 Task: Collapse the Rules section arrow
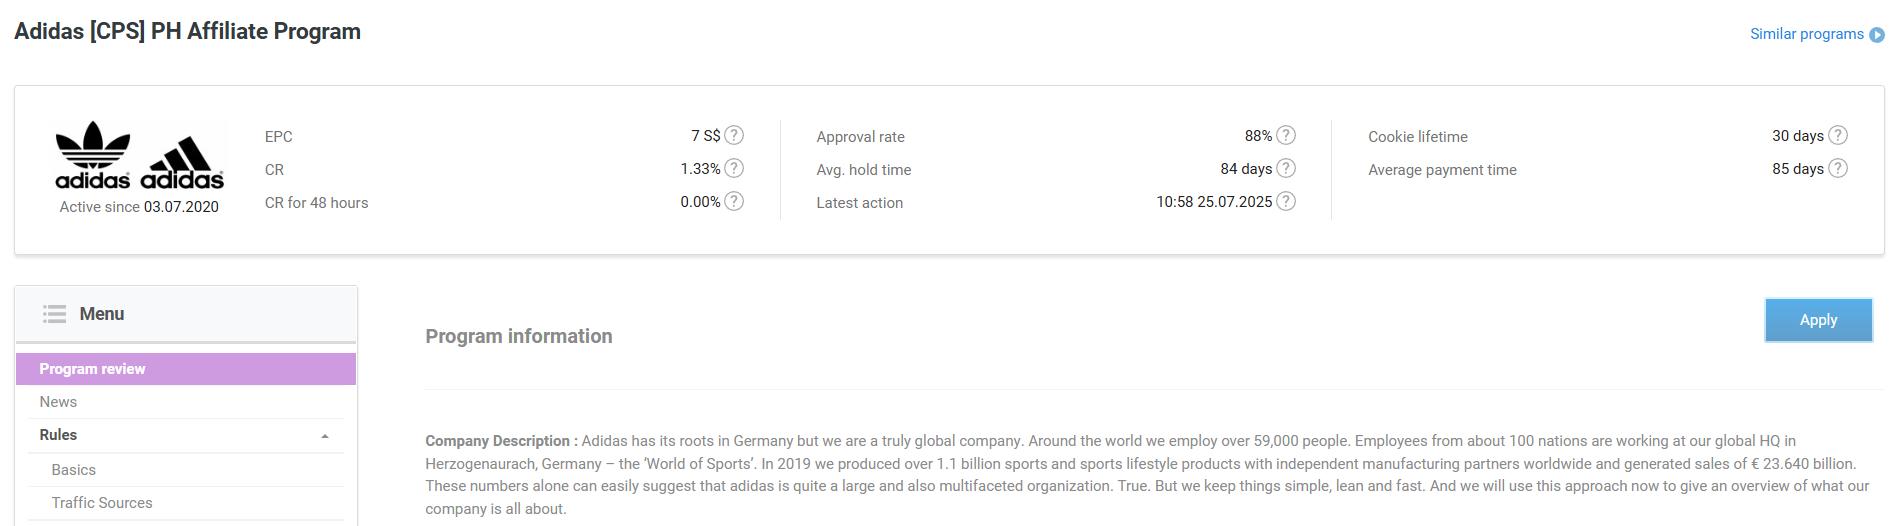[325, 436]
